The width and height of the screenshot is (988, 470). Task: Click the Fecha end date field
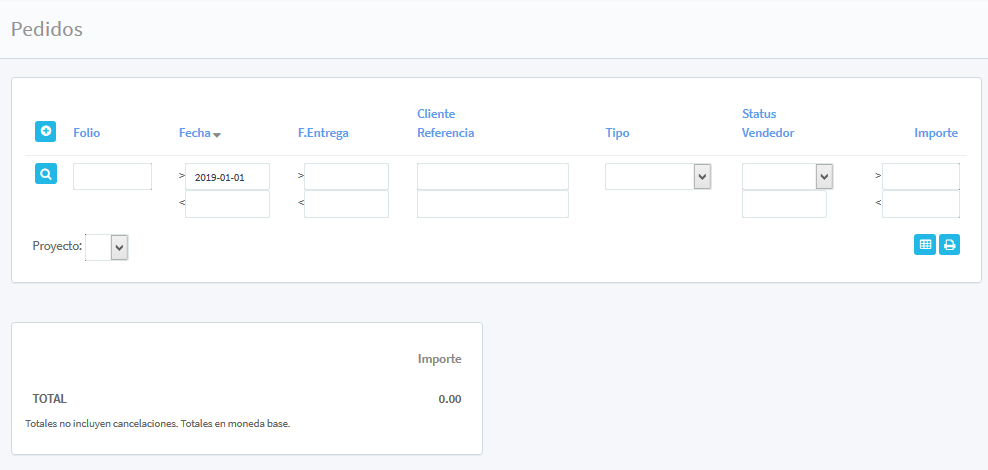tap(227, 204)
